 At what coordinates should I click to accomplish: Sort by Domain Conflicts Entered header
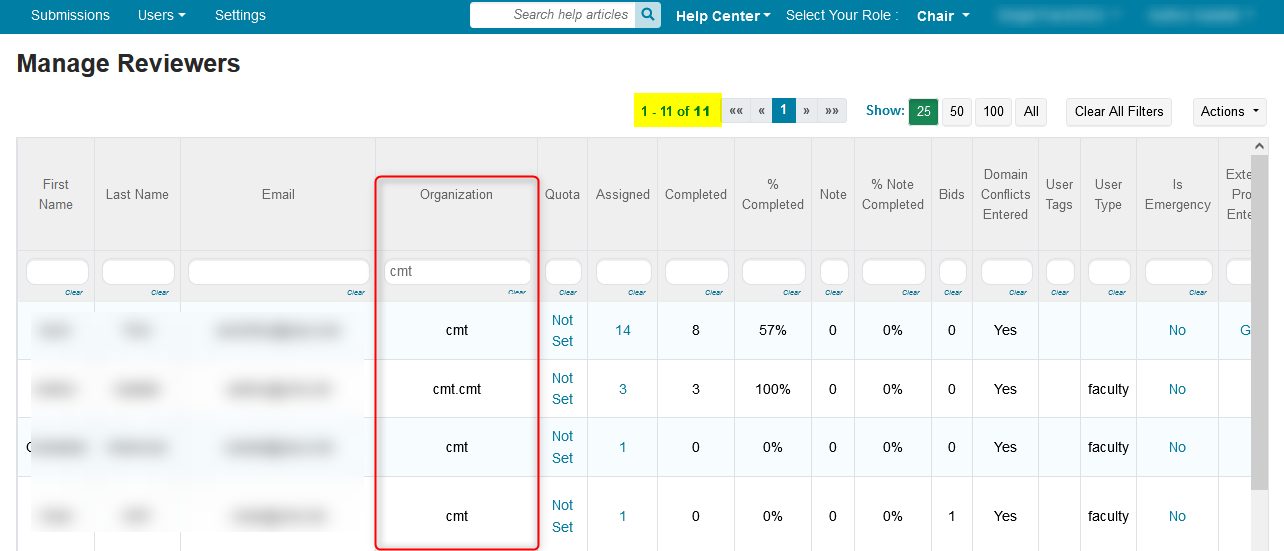[1005, 194]
